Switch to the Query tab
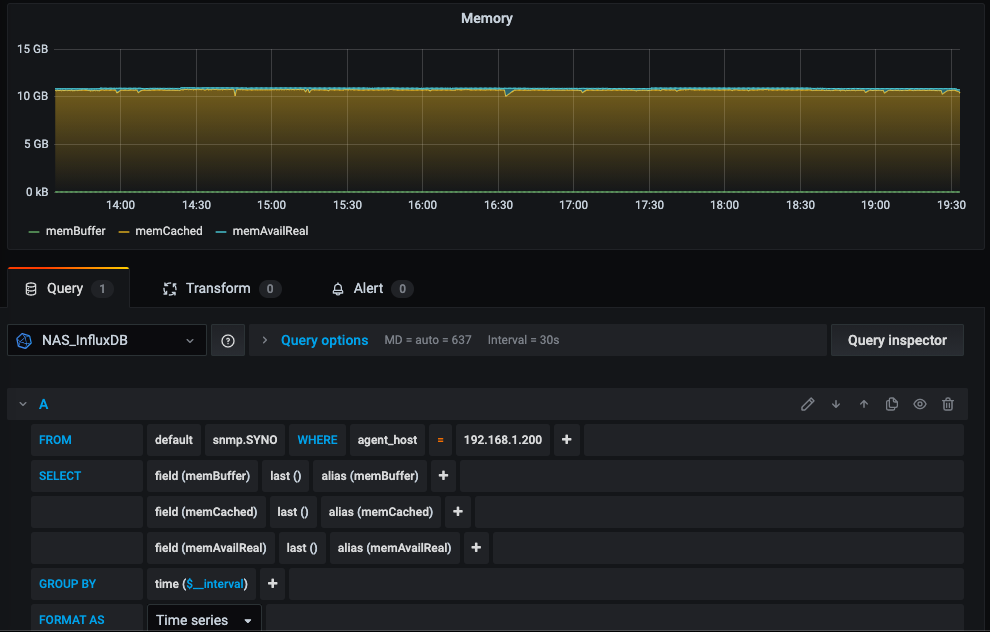990x632 pixels. [x=68, y=289]
